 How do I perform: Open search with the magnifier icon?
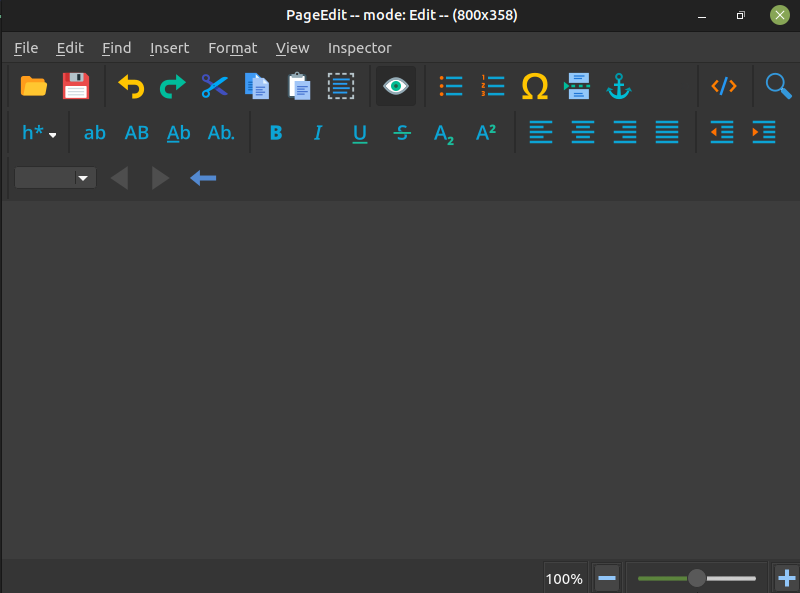(x=779, y=86)
